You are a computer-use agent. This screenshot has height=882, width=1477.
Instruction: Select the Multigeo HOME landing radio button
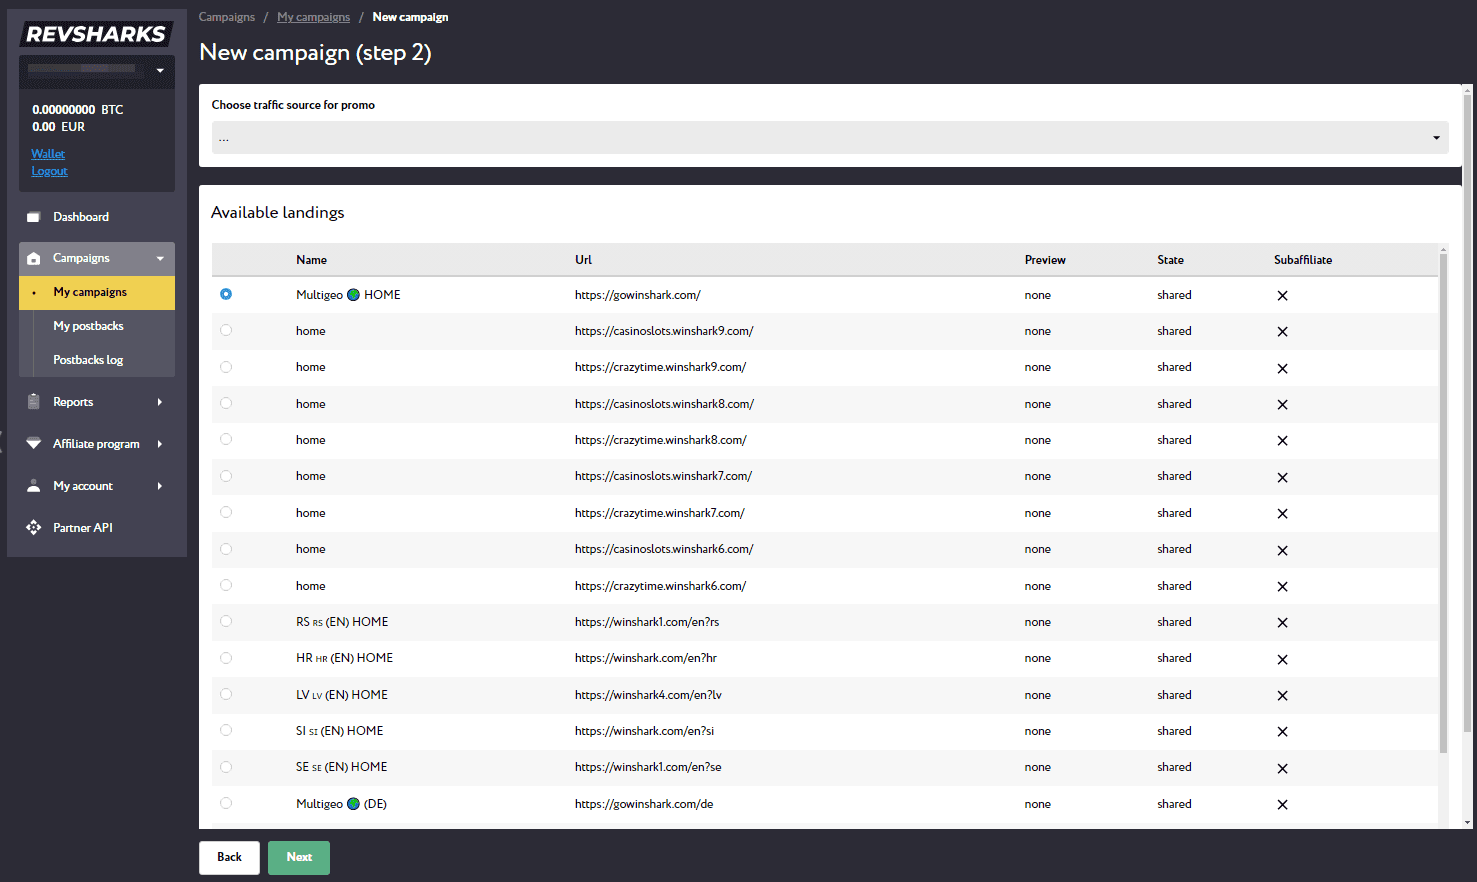coord(226,294)
